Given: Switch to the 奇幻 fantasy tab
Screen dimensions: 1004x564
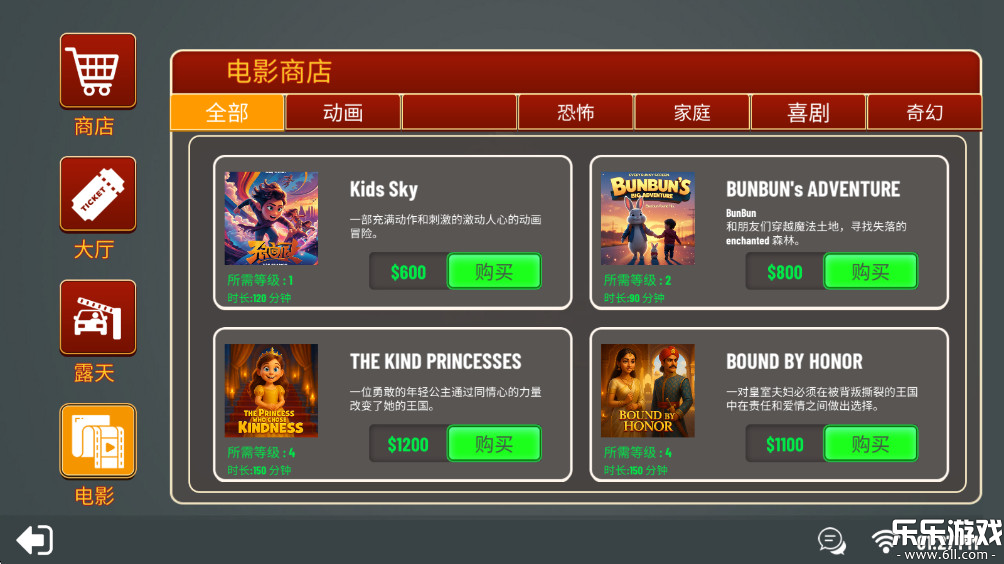Looking at the screenshot, I should tap(924, 113).
